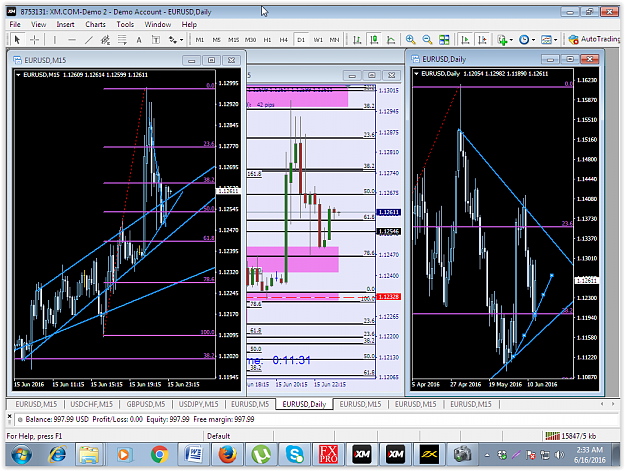Open the Window menu
Image resolution: width=625 pixels, height=471 pixels.
pos(158,24)
